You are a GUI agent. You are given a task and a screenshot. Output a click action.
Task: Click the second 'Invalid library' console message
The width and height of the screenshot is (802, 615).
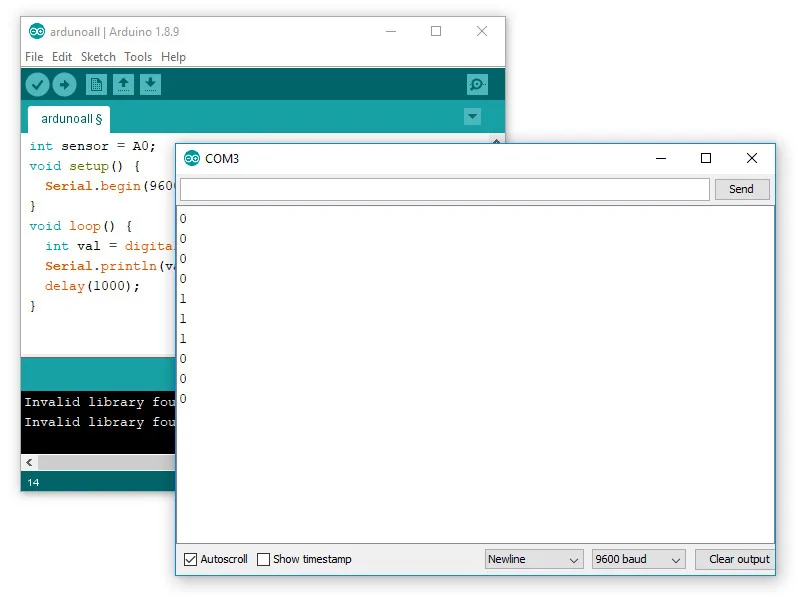coord(100,422)
